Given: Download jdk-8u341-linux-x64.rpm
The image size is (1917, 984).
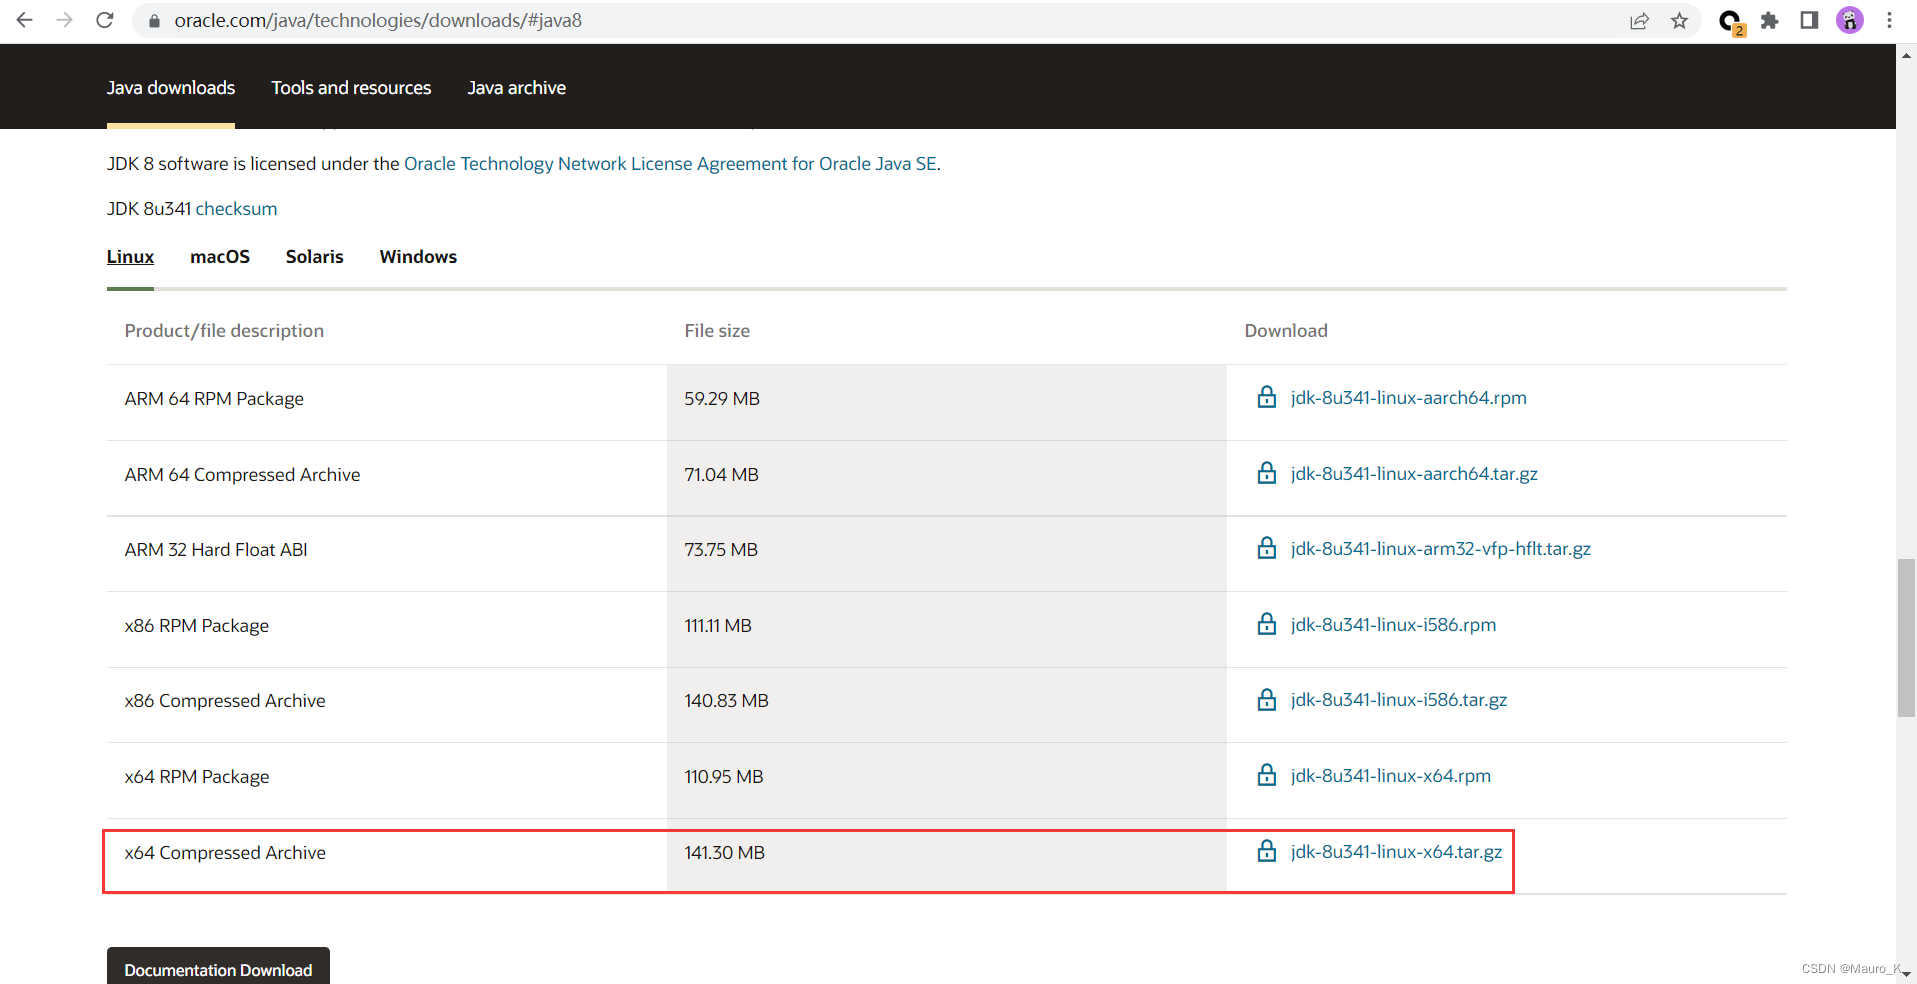Looking at the screenshot, I should [x=1390, y=775].
